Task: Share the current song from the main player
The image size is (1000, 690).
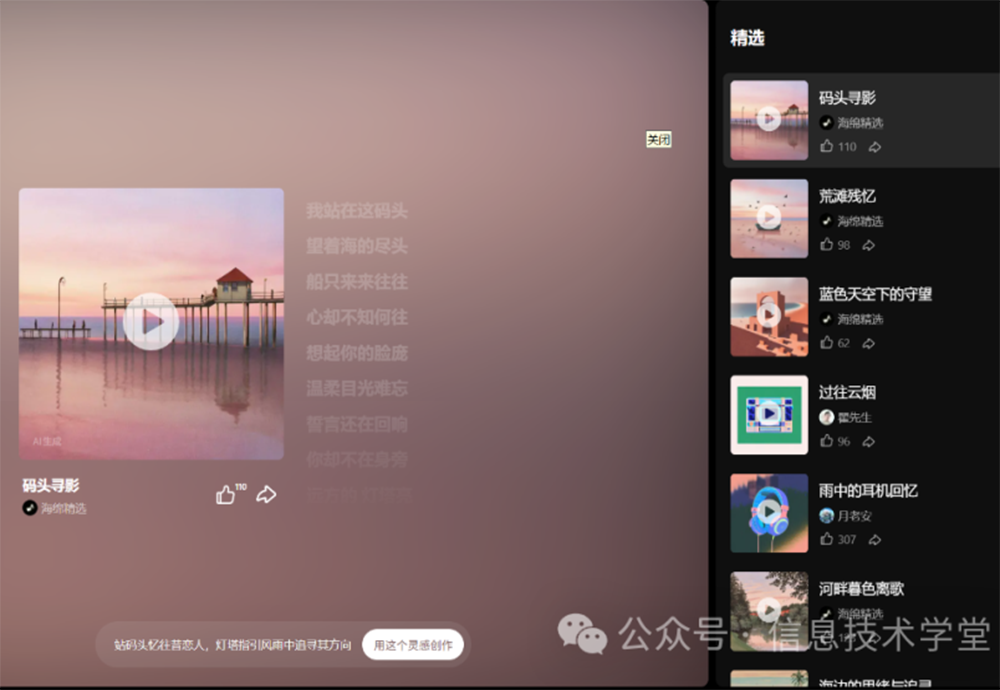Action: pos(266,495)
